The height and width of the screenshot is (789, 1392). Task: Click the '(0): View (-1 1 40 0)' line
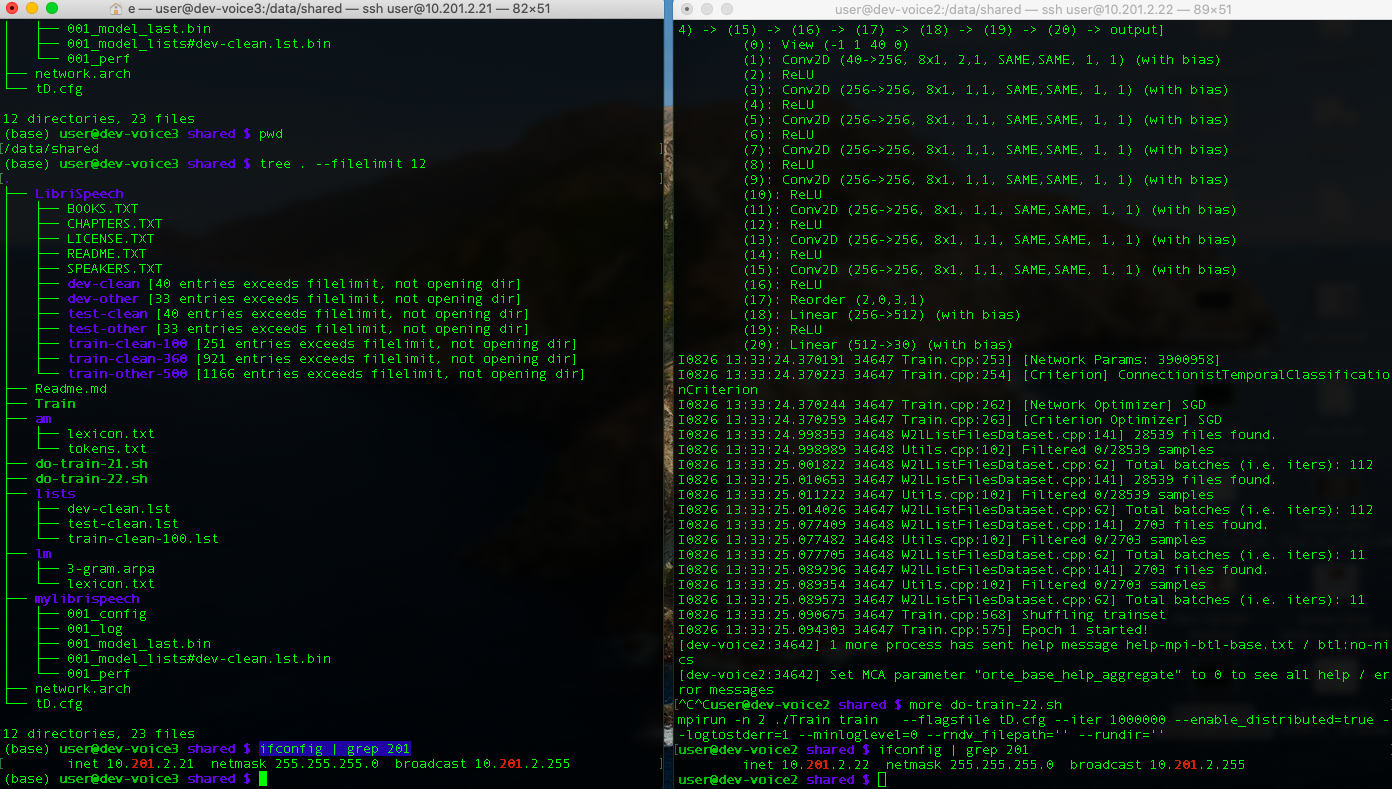(x=827, y=45)
